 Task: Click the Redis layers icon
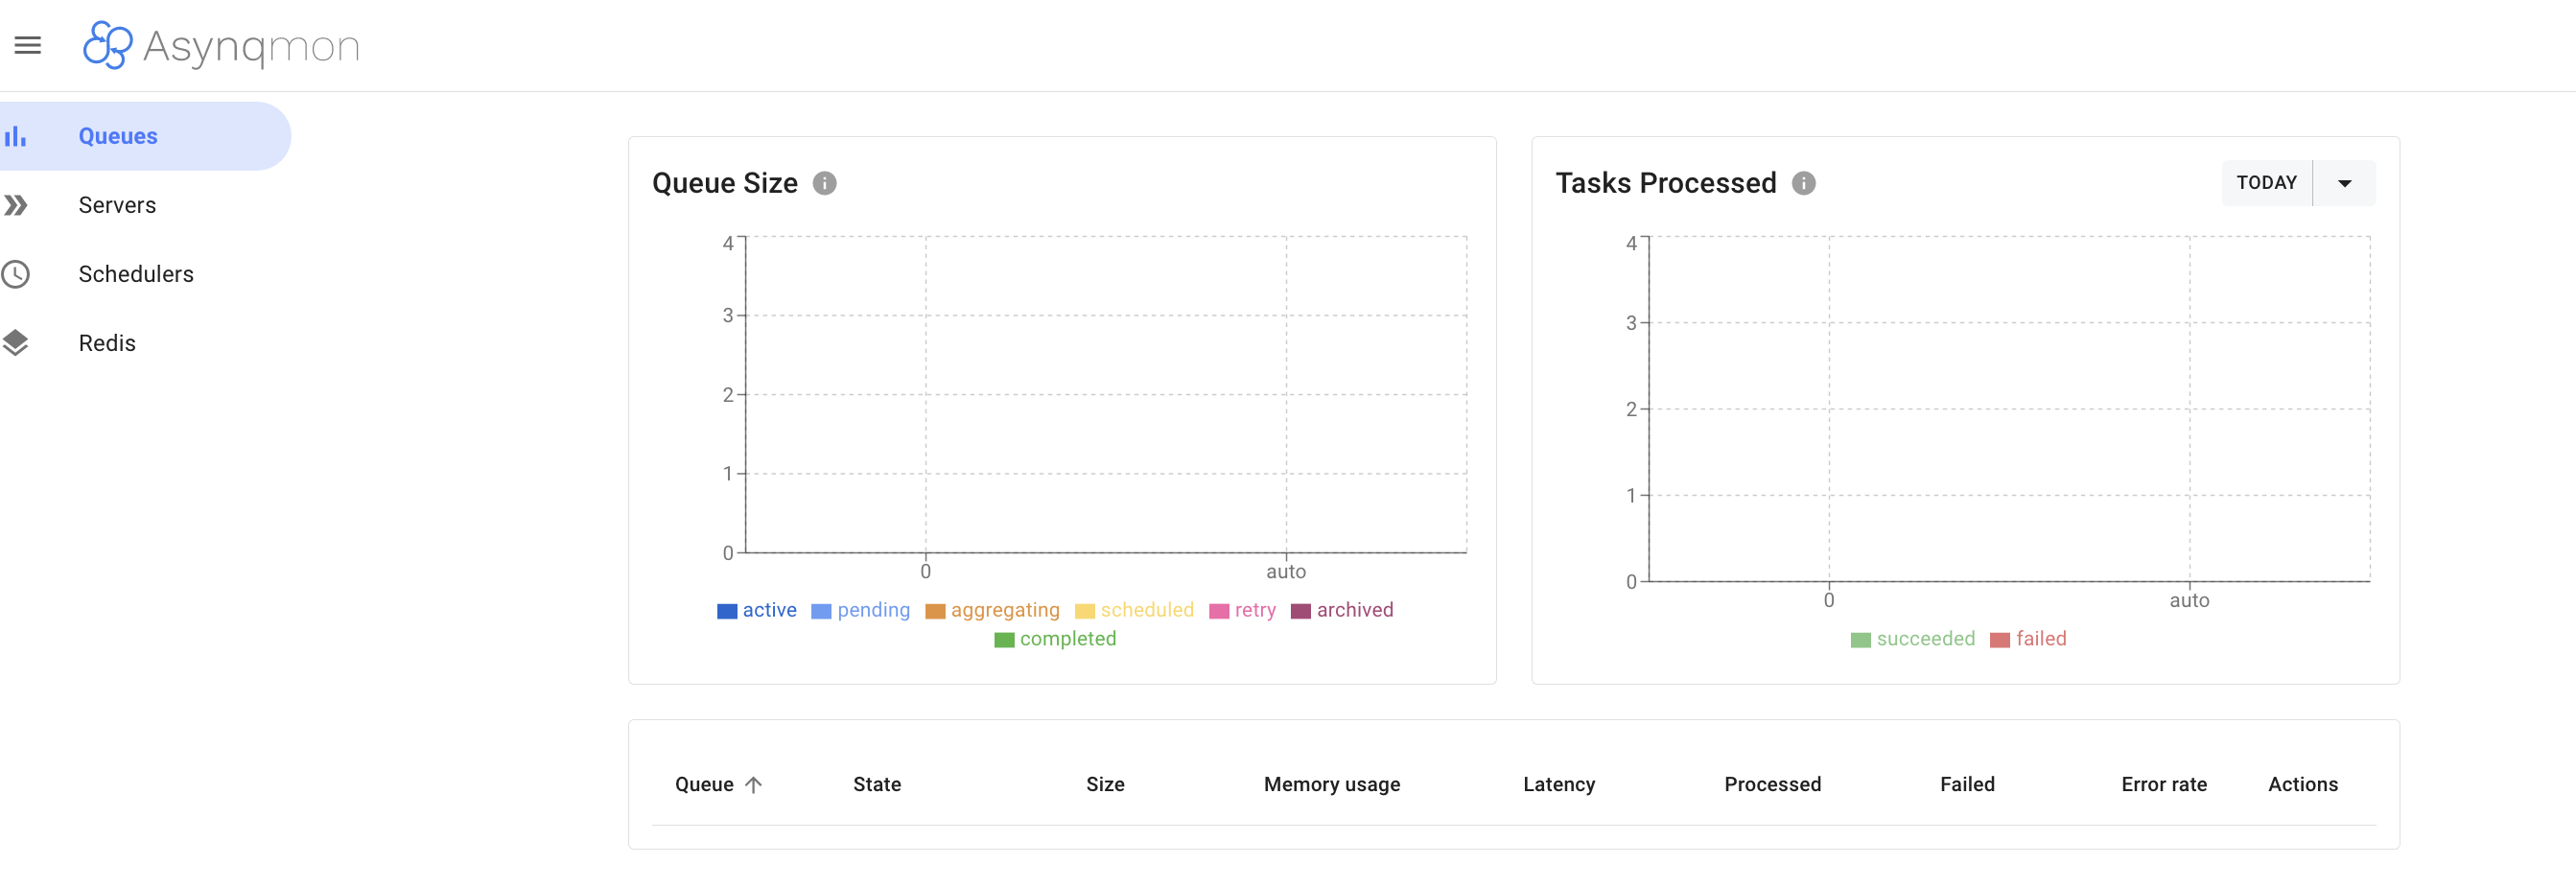tap(15, 343)
